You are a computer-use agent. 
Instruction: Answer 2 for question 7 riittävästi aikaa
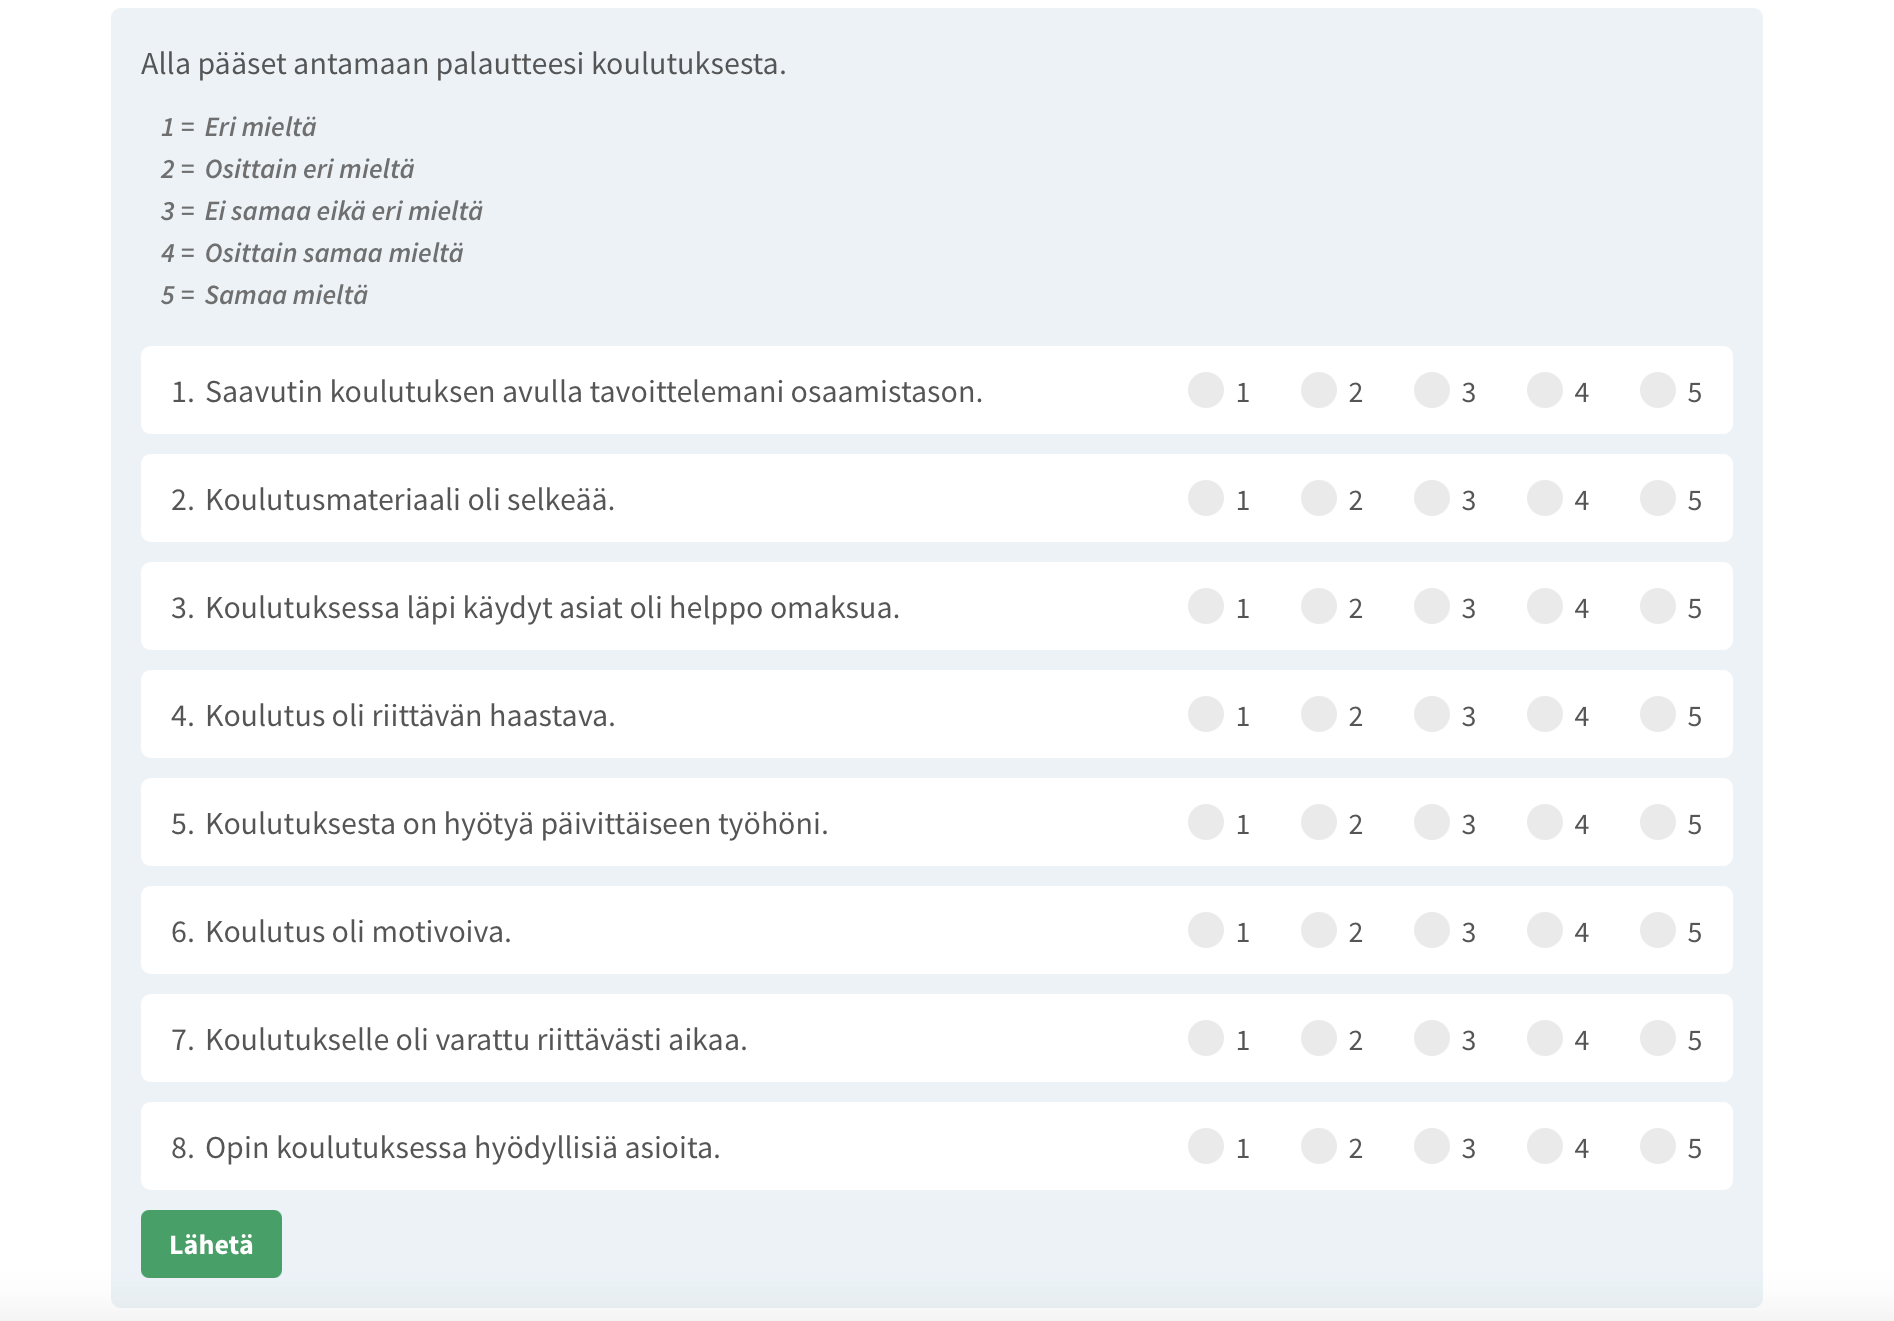pos(1319,1038)
